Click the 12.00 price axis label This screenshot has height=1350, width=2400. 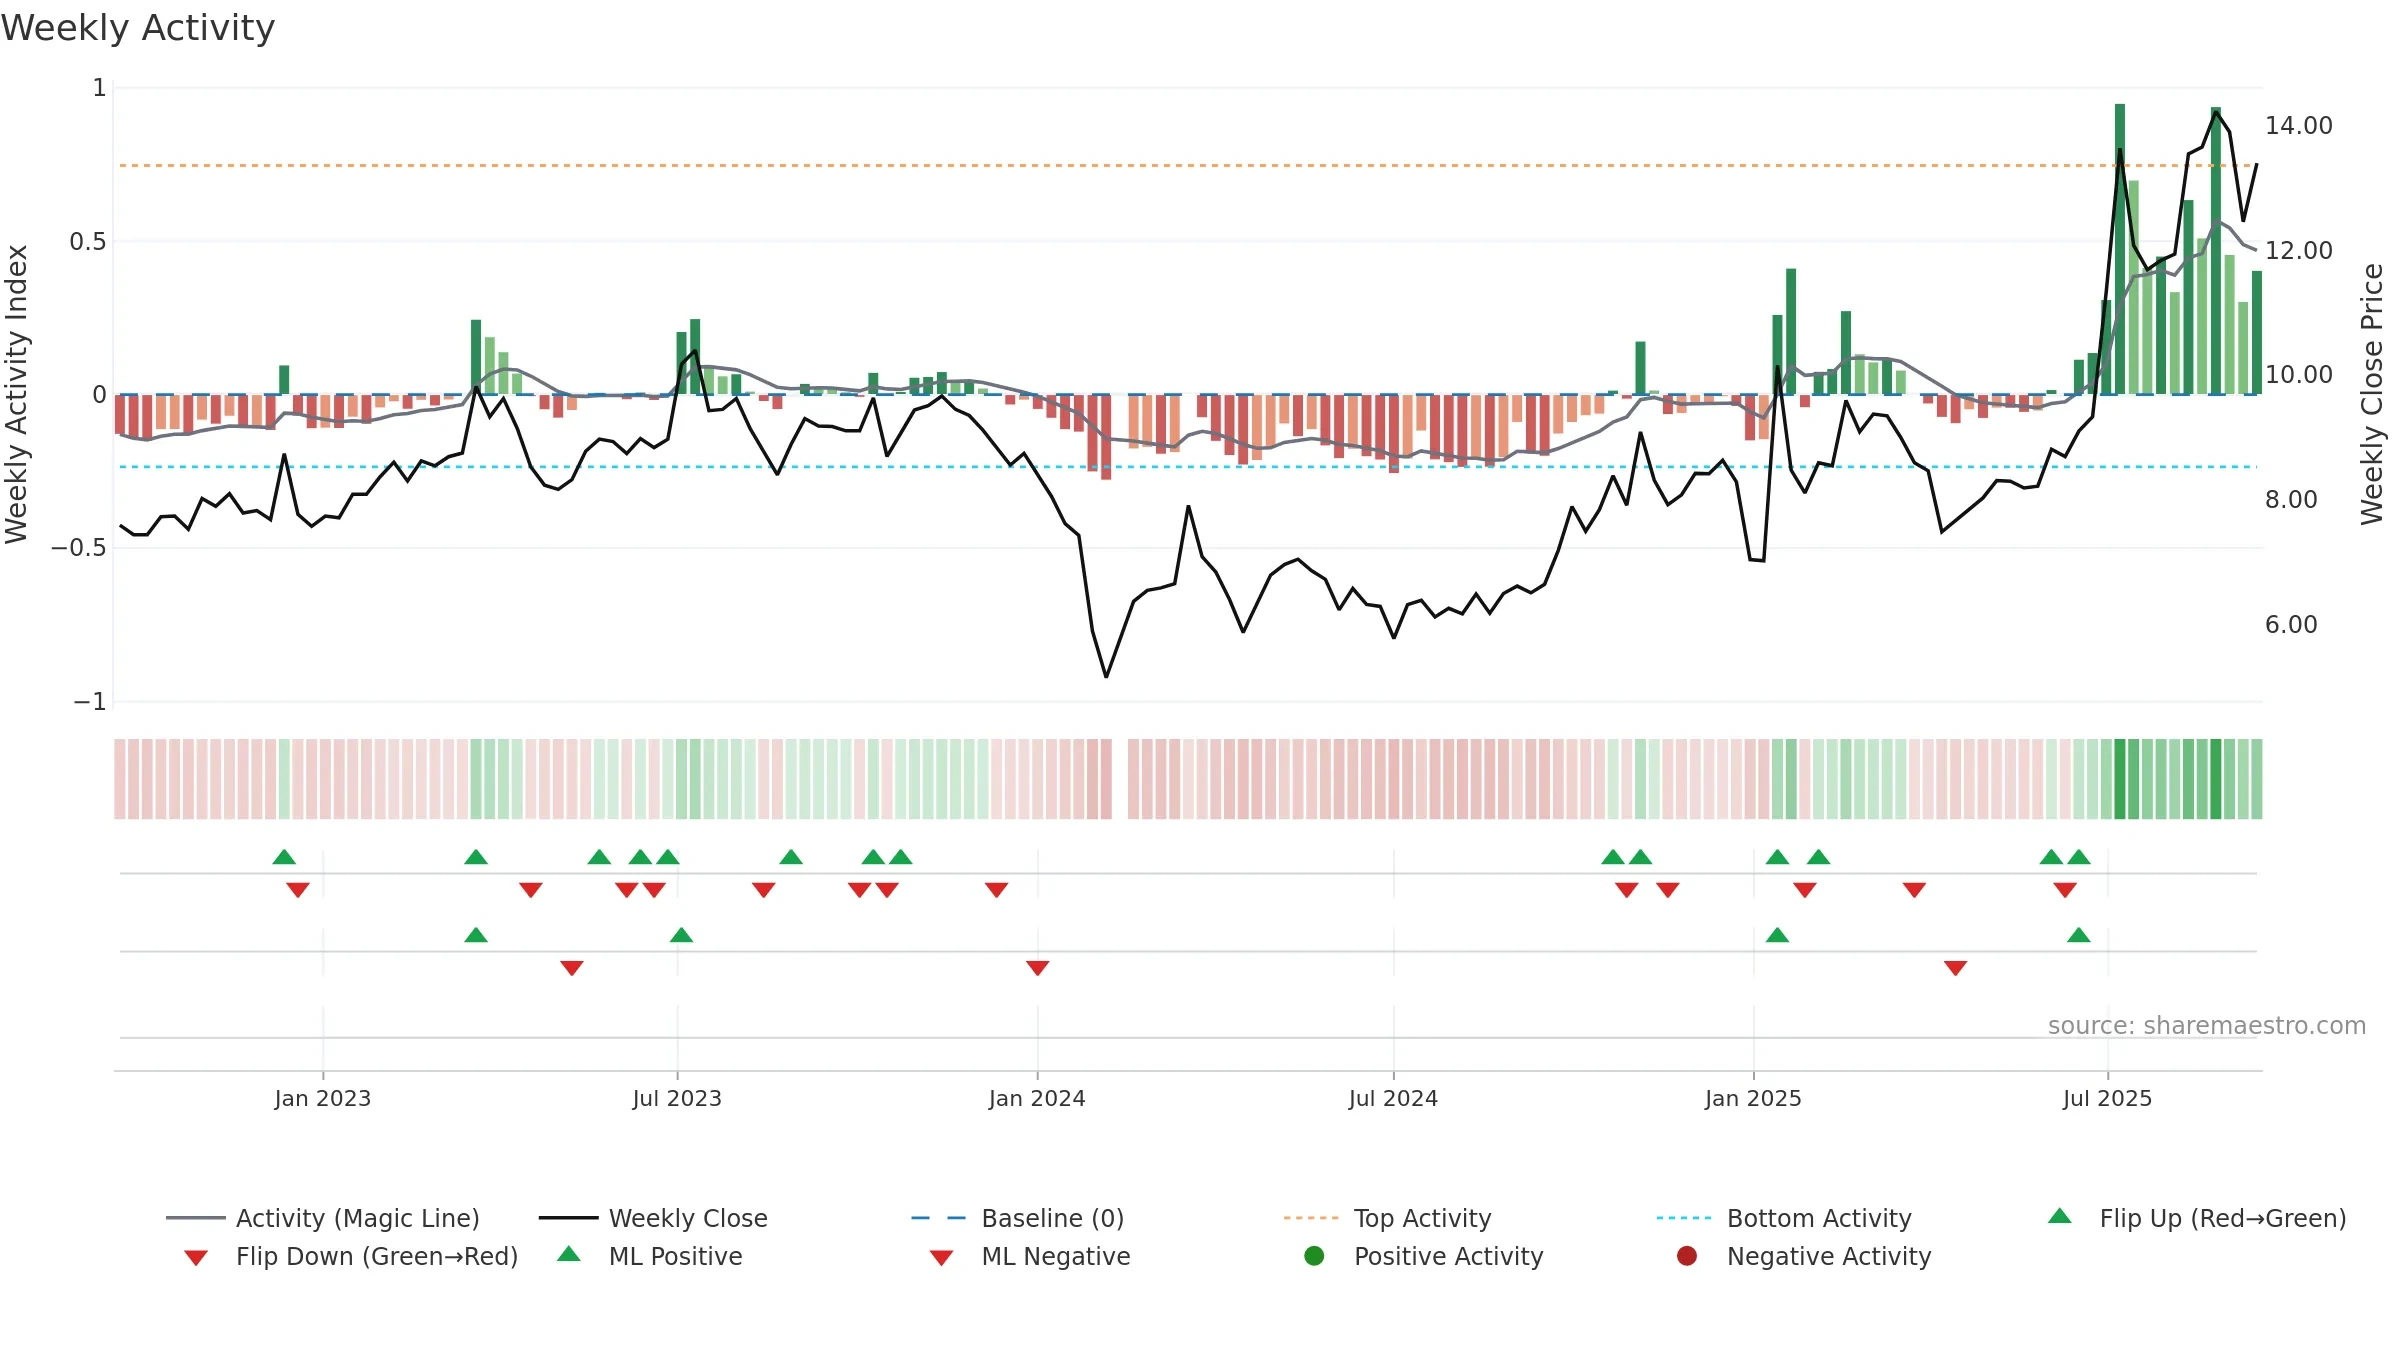pos(2299,251)
